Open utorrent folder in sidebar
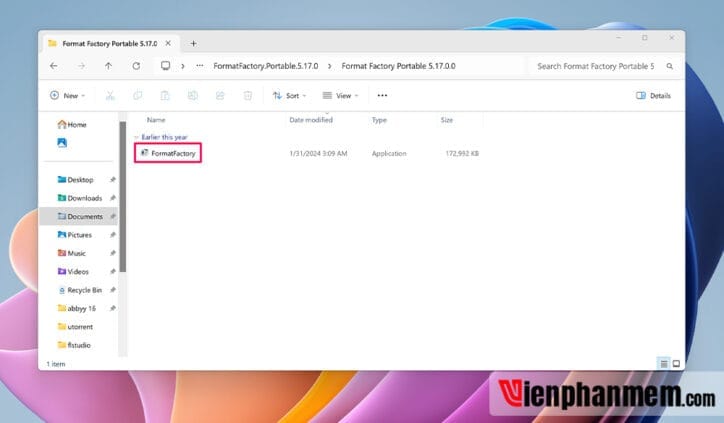The width and height of the screenshot is (724, 423). (x=75, y=326)
